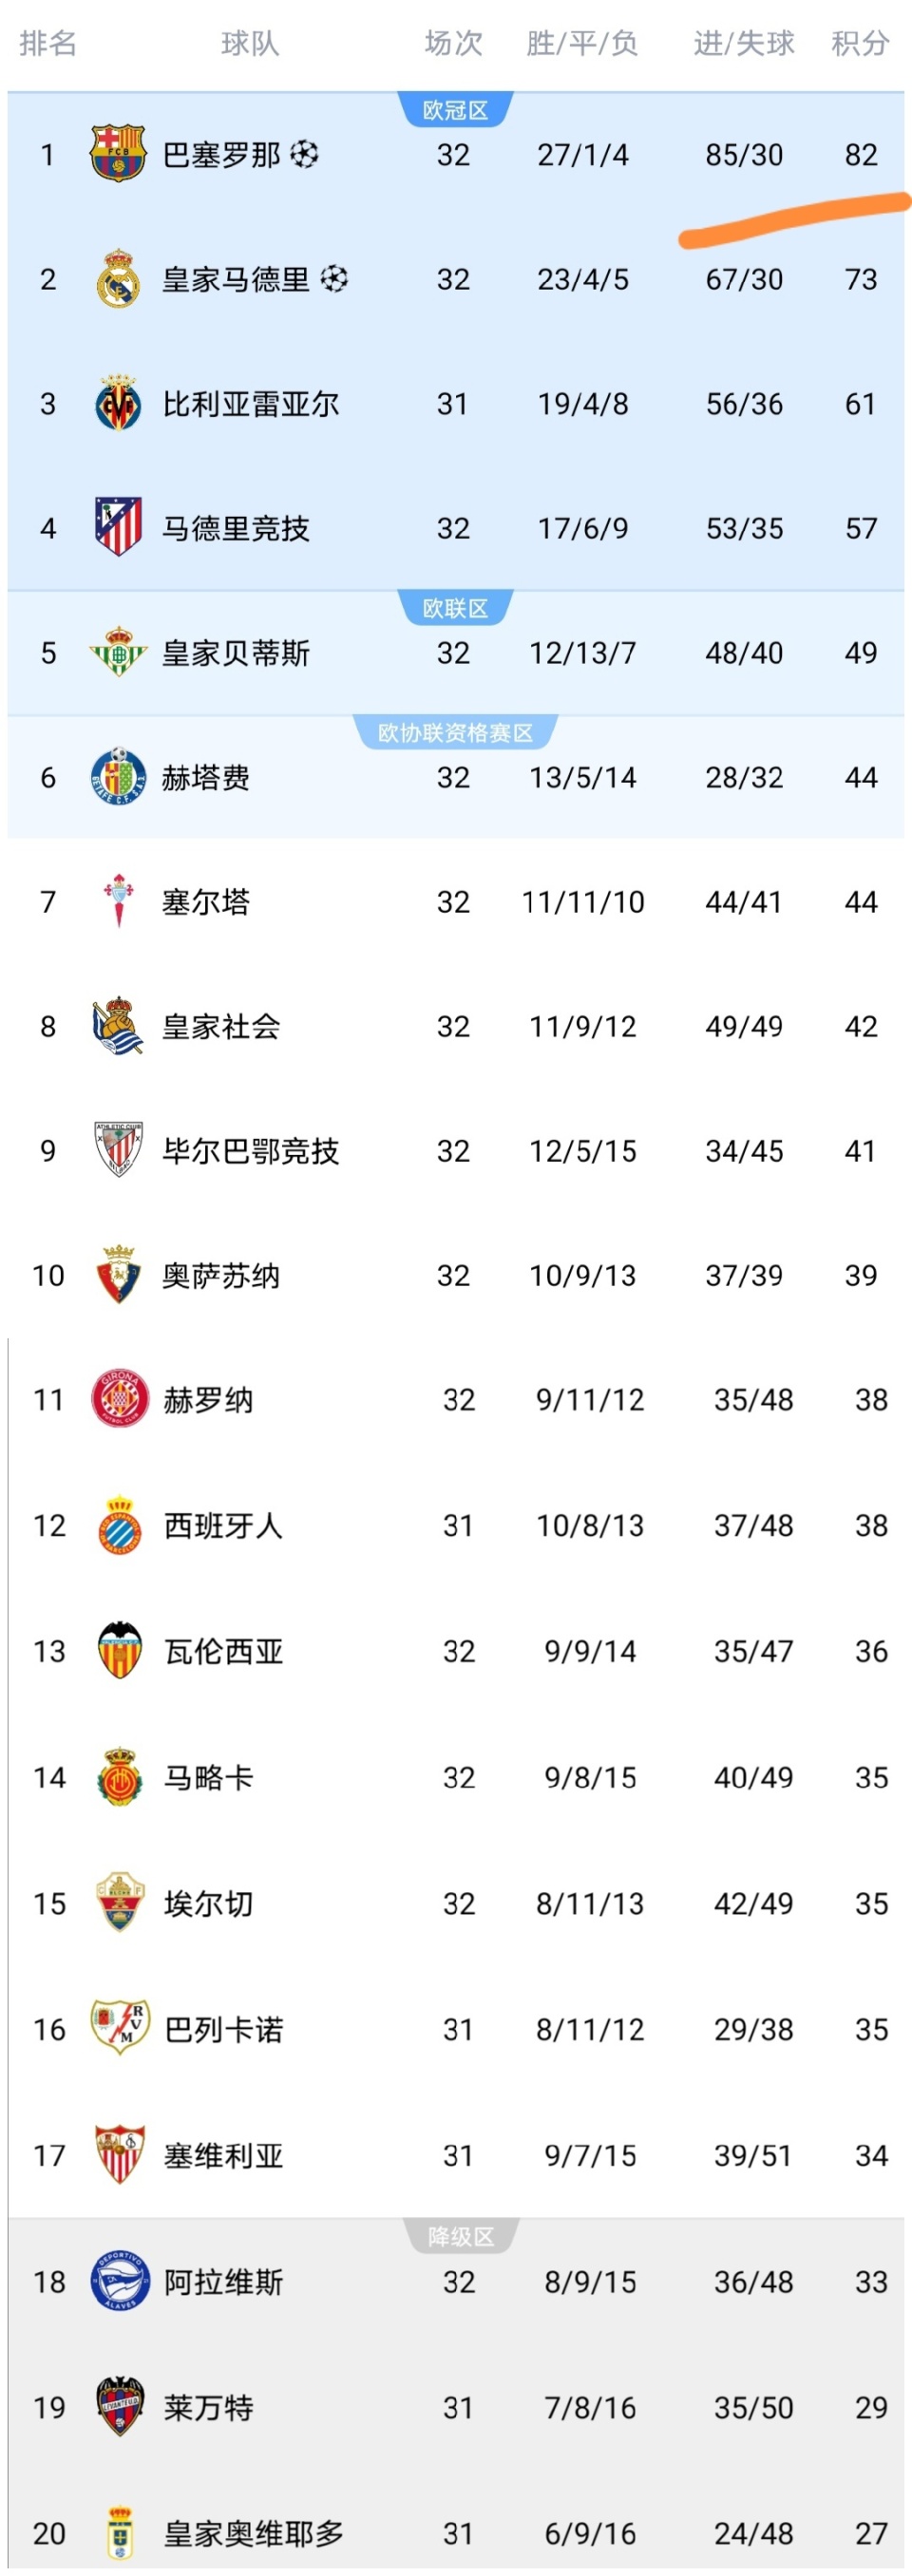Select the 降级区 zone label
The width and height of the screenshot is (912, 2576).
460,2237
